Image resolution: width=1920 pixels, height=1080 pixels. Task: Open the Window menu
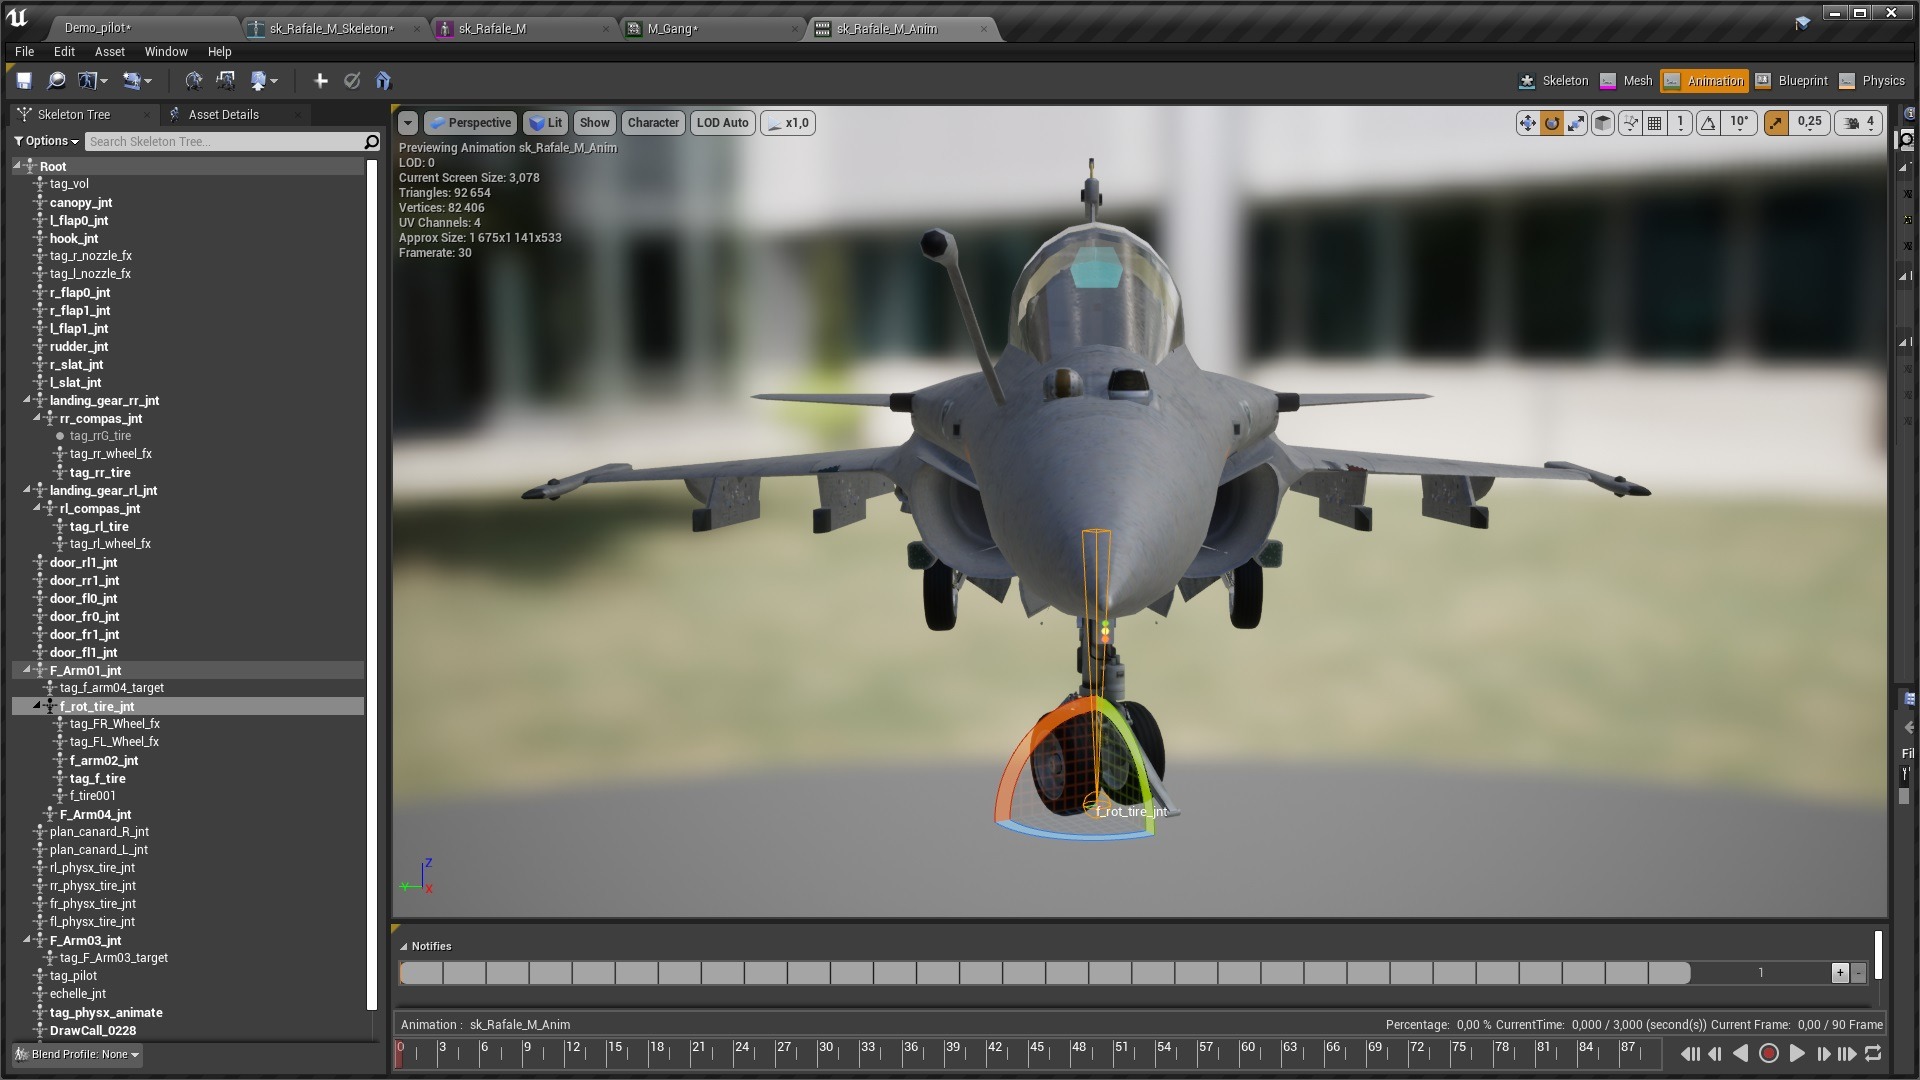tap(166, 52)
